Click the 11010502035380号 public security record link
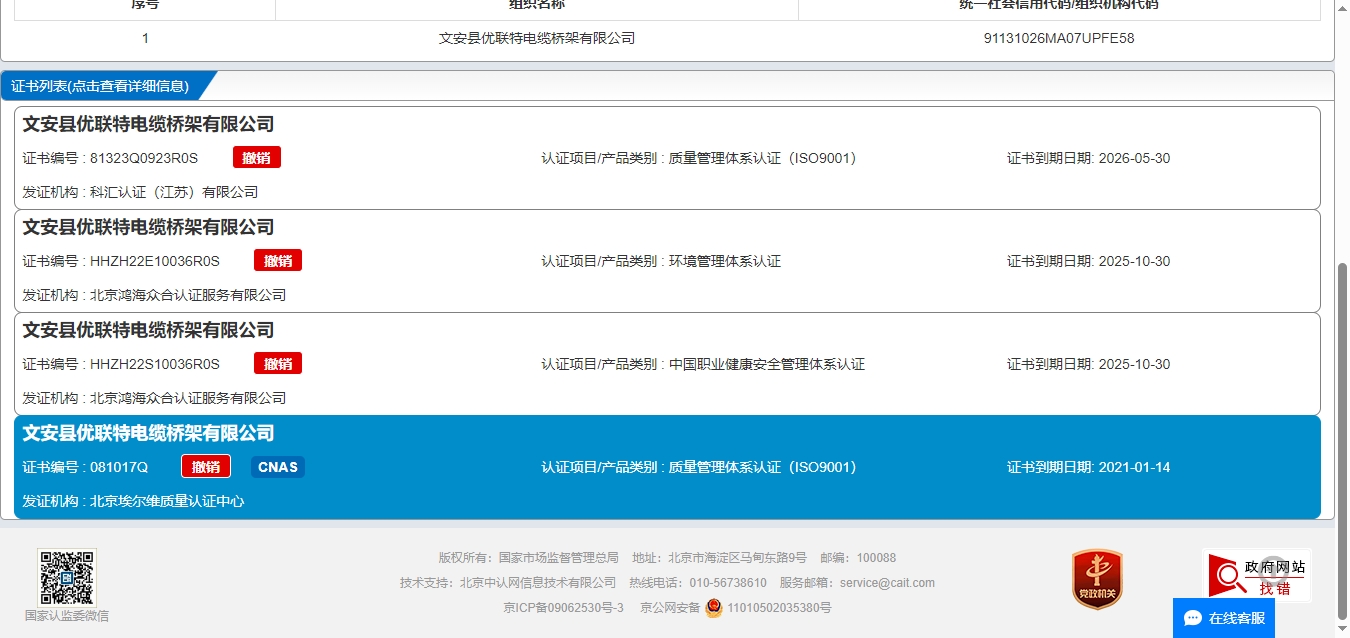The height and width of the screenshot is (638, 1350). 779,608
